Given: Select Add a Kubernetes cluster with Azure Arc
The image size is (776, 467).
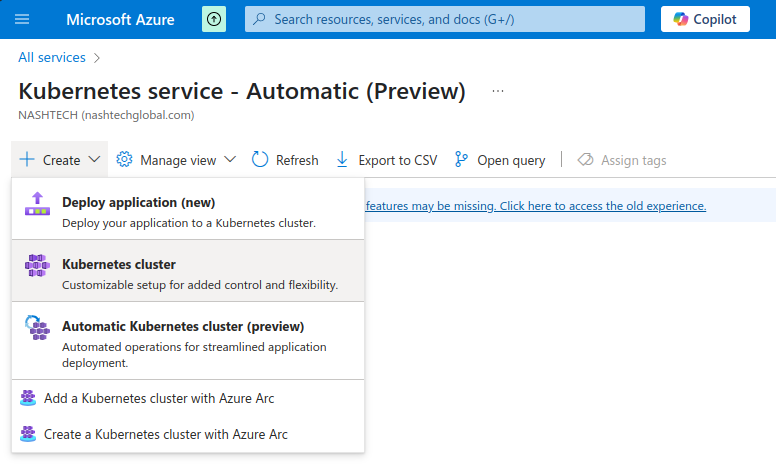Looking at the screenshot, I should click(158, 398).
